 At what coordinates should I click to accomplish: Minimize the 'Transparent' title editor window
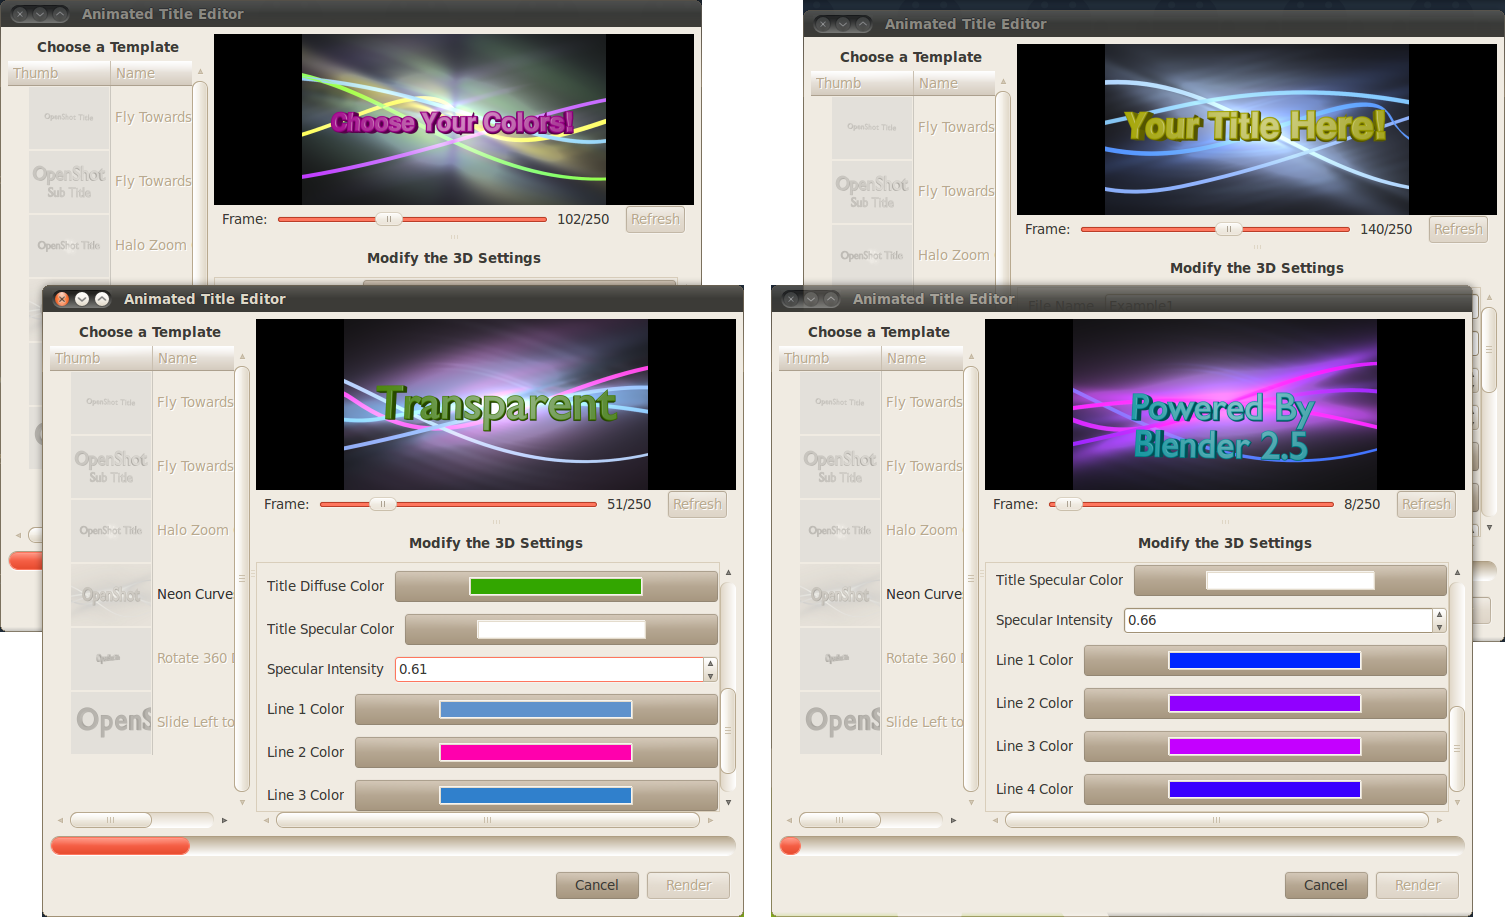click(82, 299)
